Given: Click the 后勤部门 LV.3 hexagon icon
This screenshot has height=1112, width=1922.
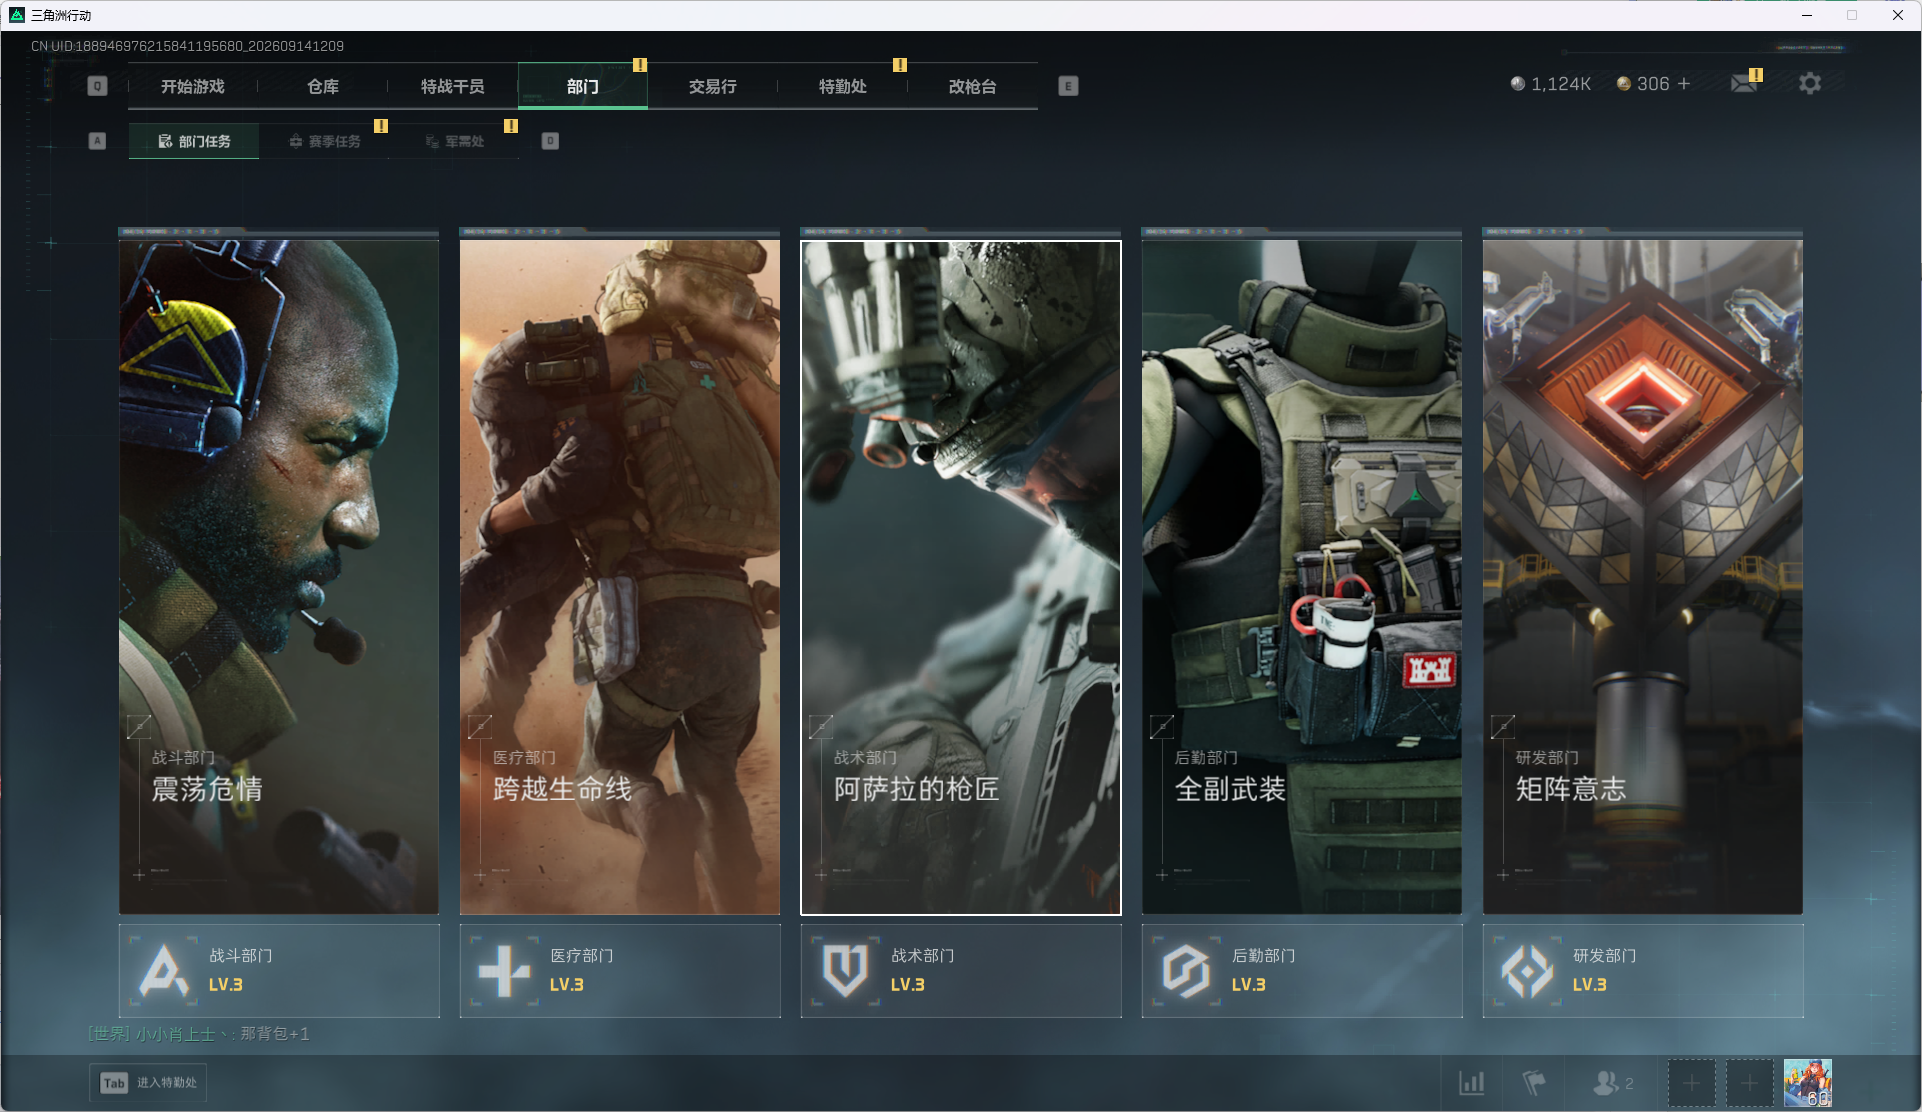Looking at the screenshot, I should click(x=1186, y=970).
